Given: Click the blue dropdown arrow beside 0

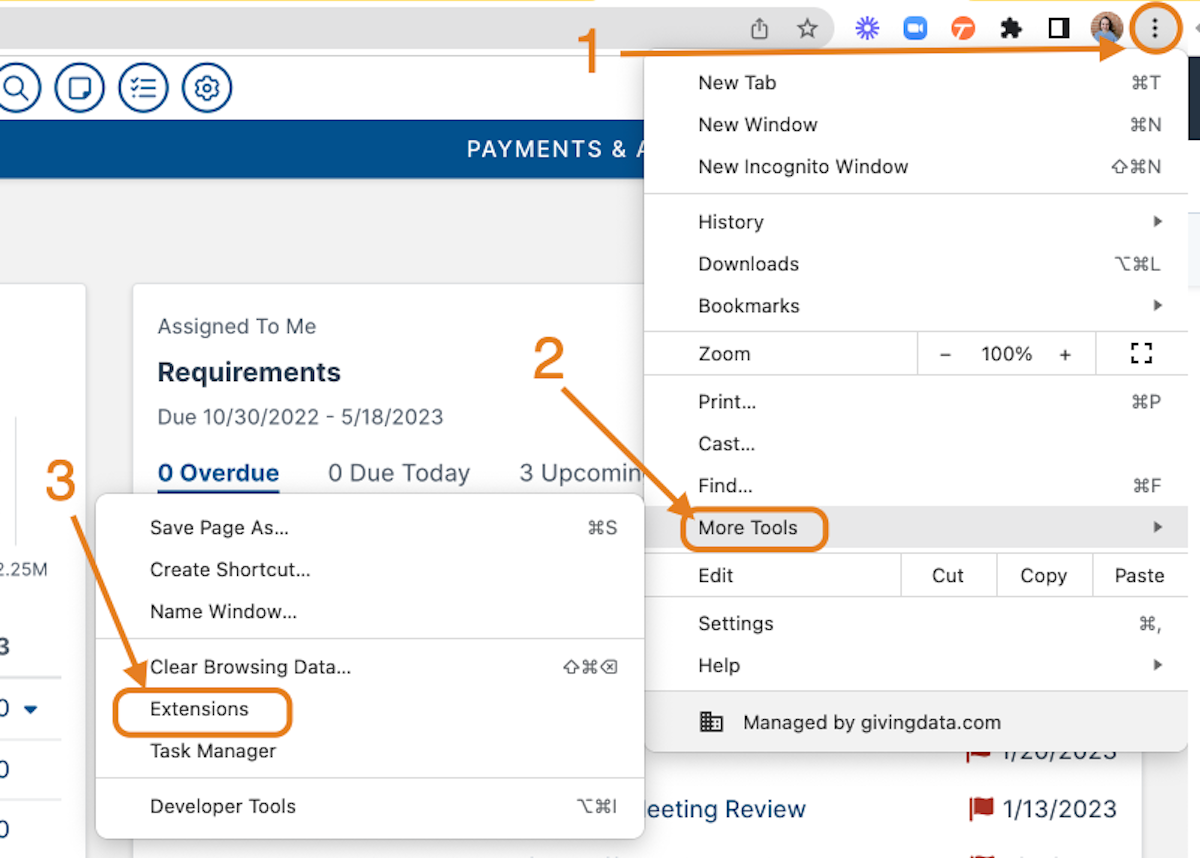Looking at the screenshot, I should tap(30, 710).
